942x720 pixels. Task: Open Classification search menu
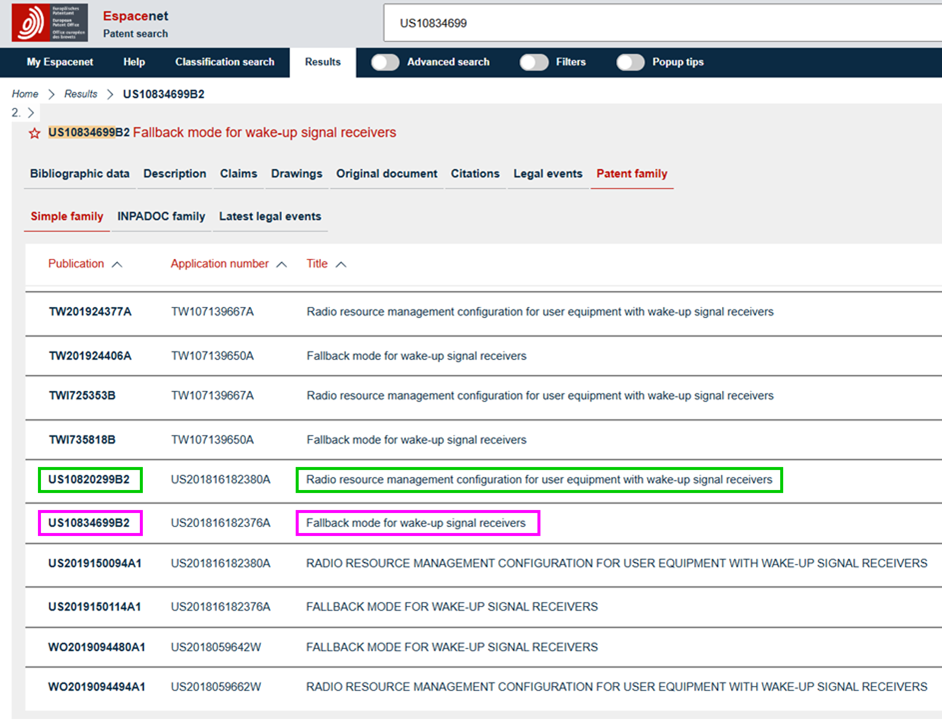tap(224, 62)
